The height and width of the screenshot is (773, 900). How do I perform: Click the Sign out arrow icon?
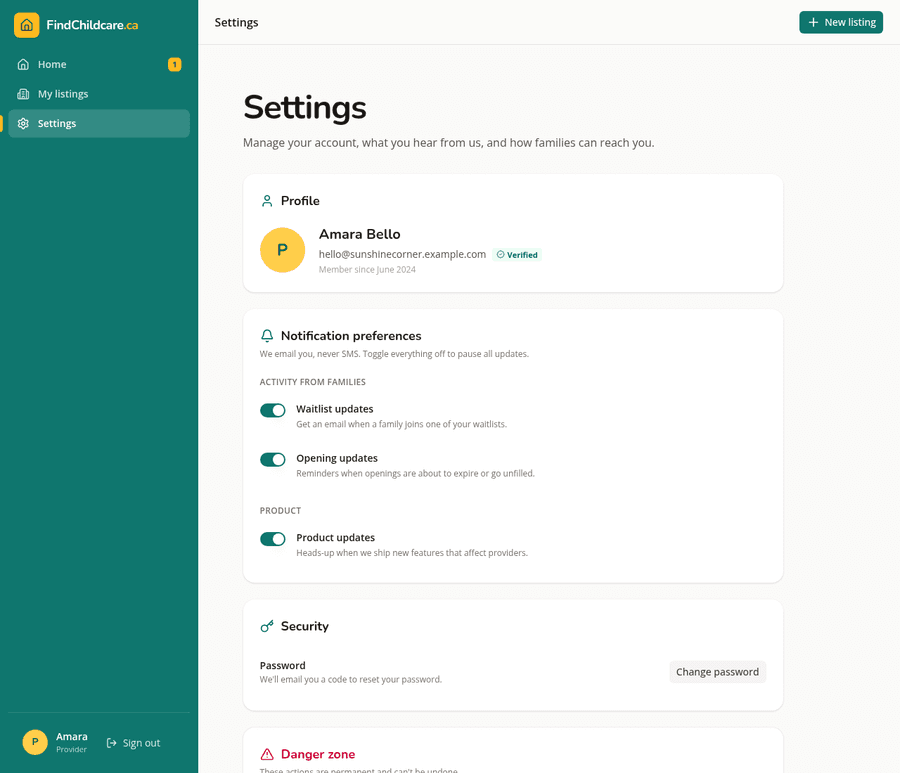click(x=111, y=743)
